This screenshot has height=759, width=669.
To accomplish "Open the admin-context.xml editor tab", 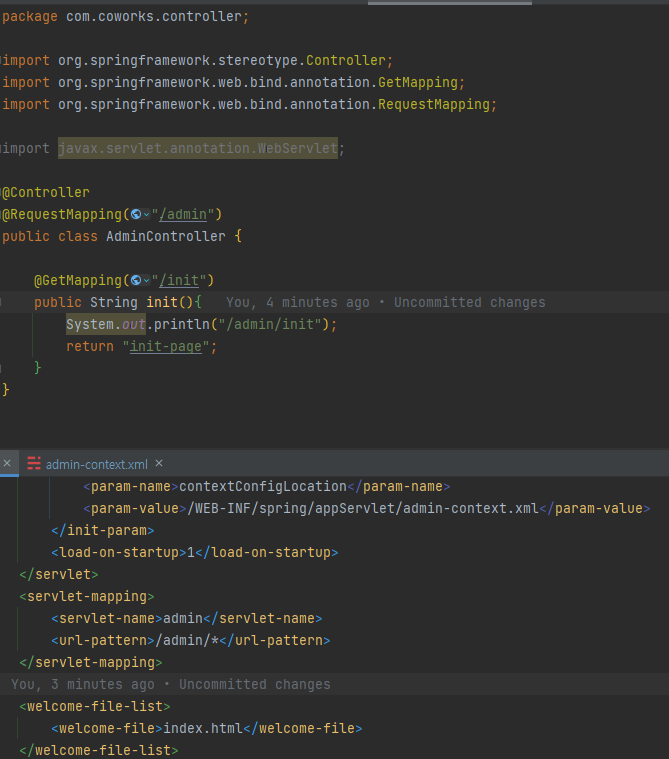I will point(96,464).
